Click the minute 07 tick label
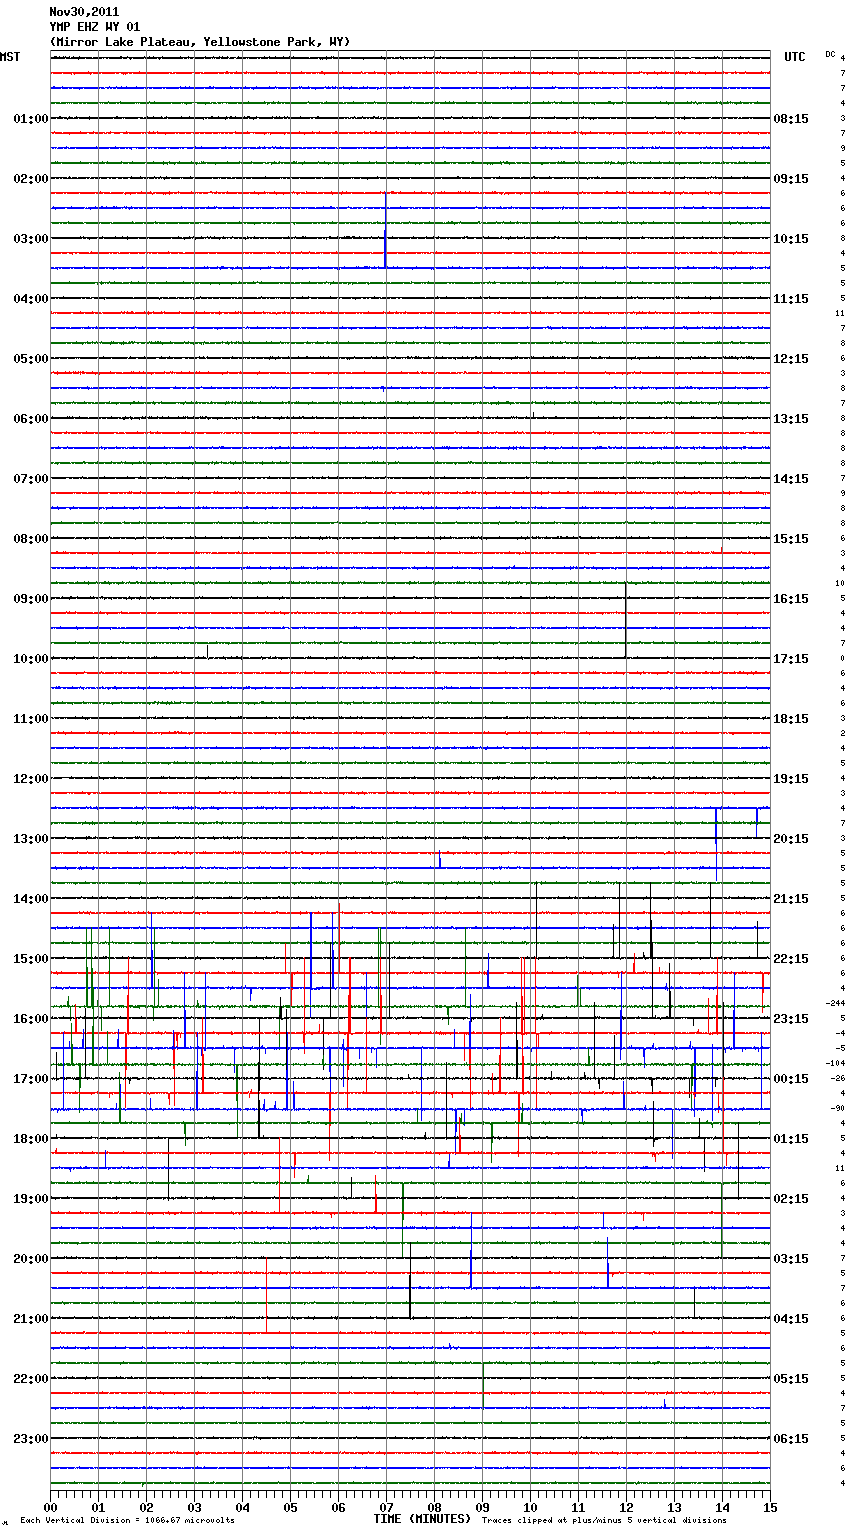This screenshot has width=850, height=1534. (x=386, y=1507)
